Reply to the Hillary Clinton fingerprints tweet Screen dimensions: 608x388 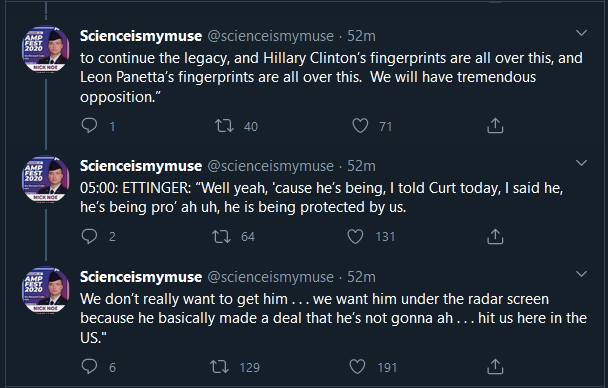click(x=90, y=126)
